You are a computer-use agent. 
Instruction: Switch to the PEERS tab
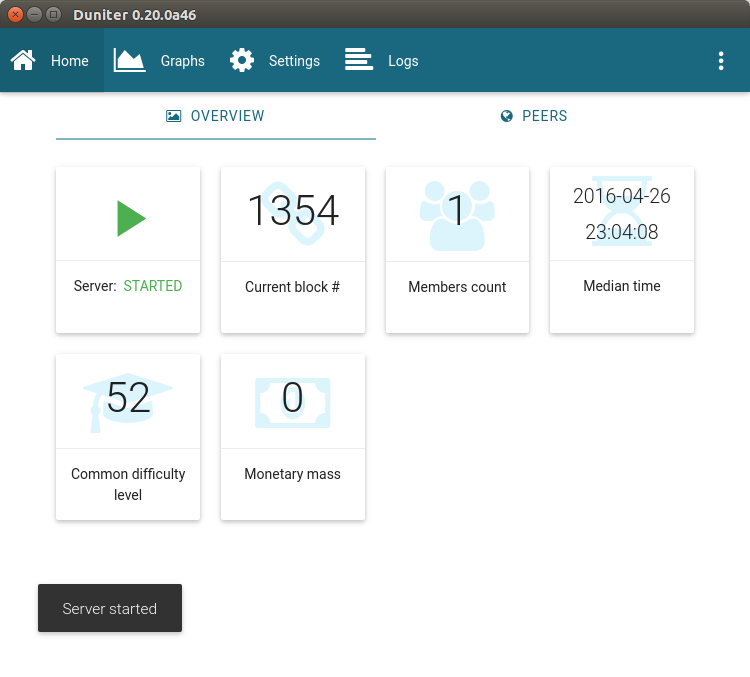[534, 116]
